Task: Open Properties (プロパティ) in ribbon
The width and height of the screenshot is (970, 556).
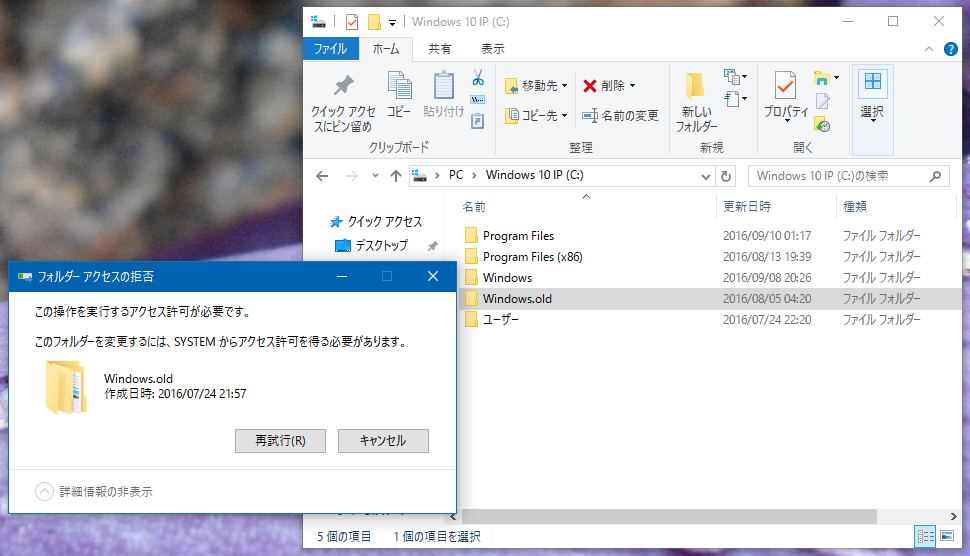Action: pyautogui.click(x=786, y=95)
